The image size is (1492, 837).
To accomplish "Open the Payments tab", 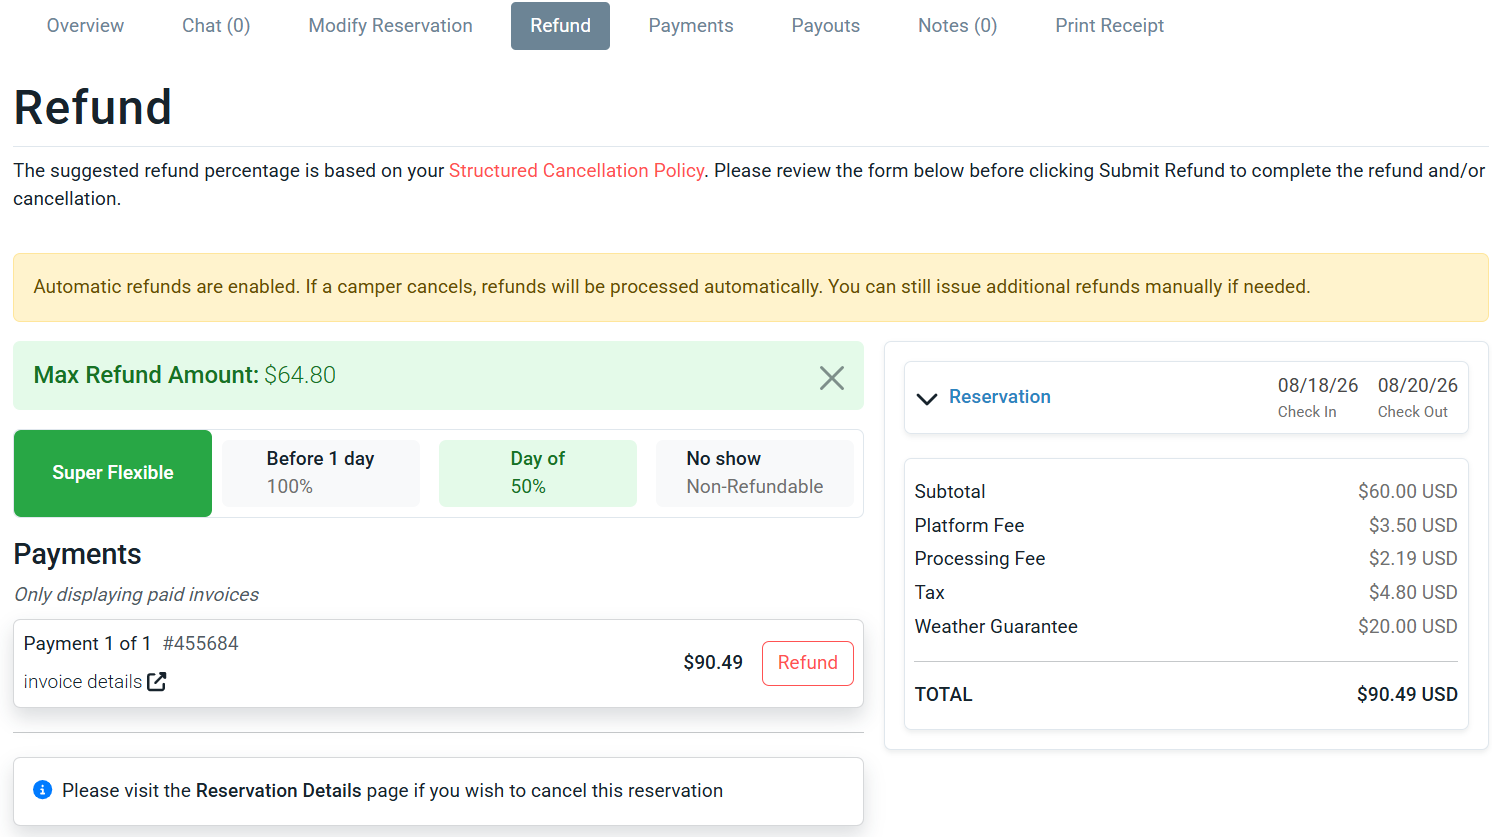I will 691,26.
